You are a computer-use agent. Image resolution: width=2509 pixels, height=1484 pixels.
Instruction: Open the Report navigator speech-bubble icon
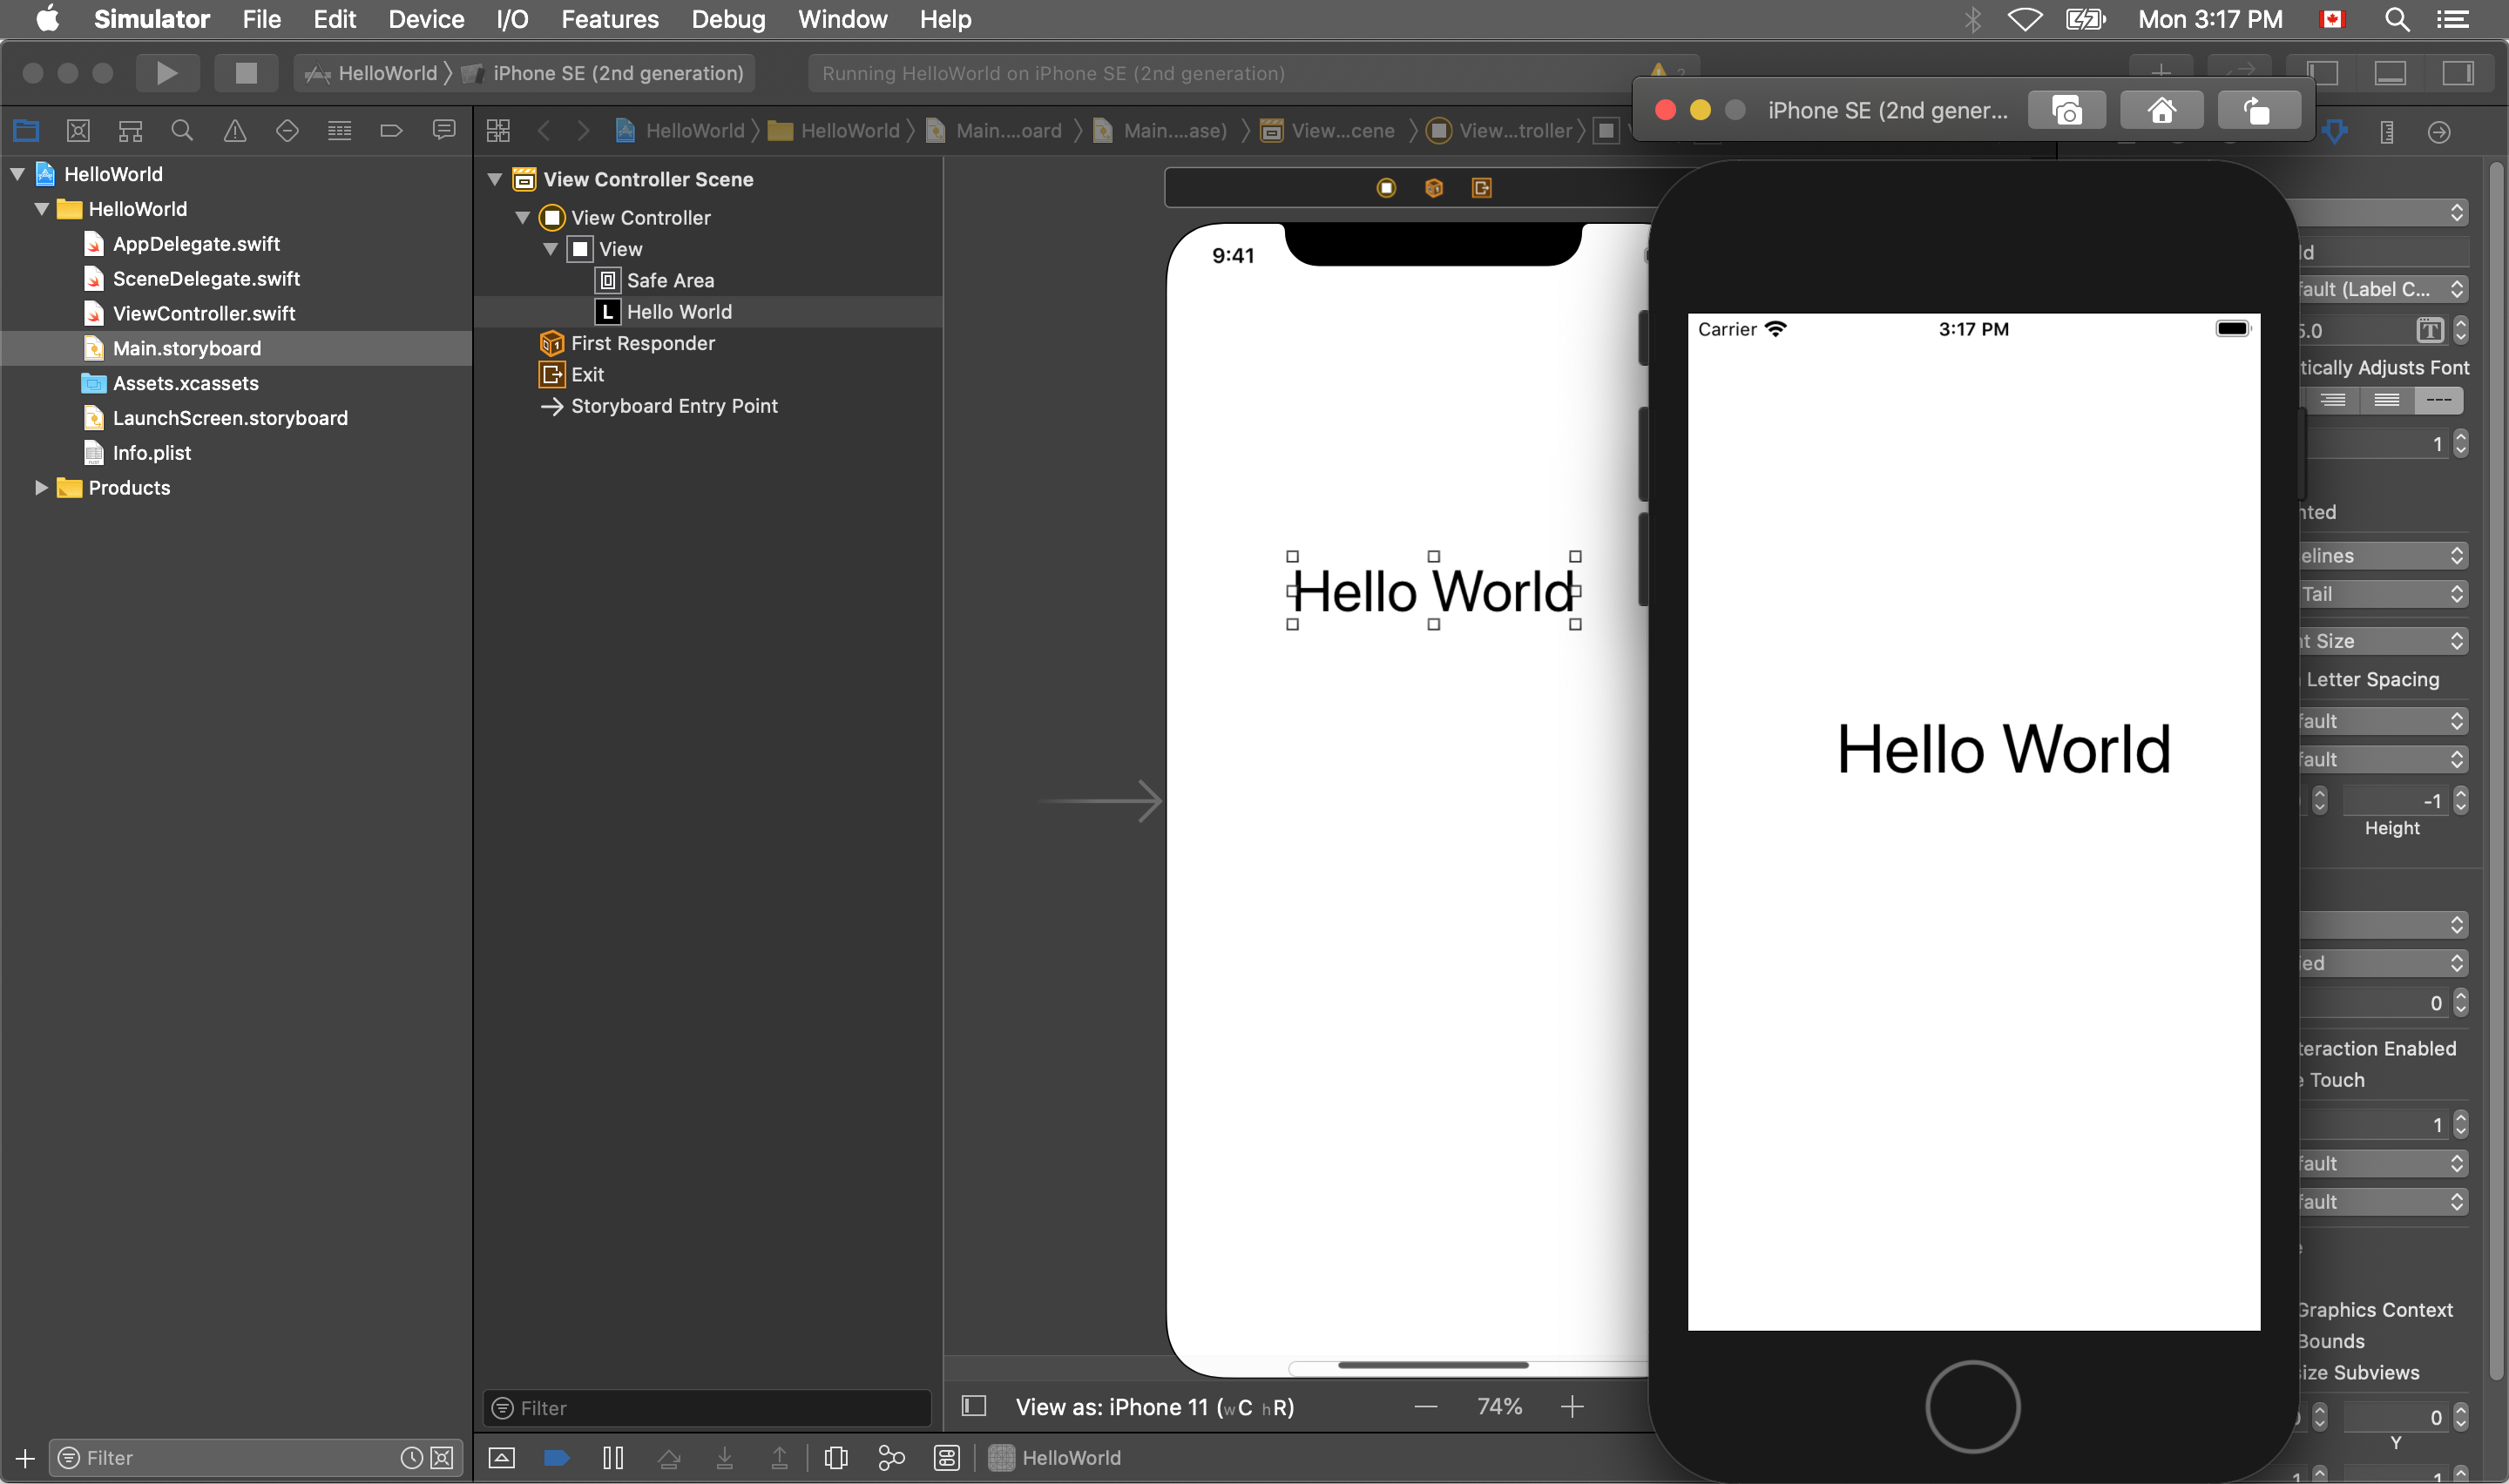[444, 131]
